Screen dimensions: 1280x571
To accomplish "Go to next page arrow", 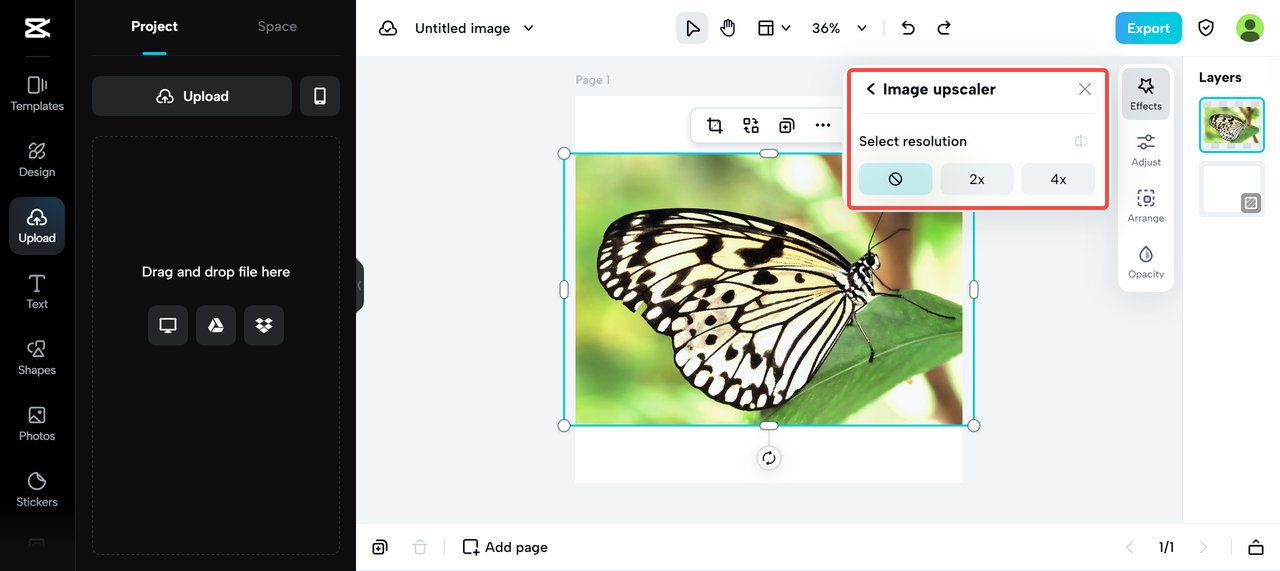I will point(1203,547).
